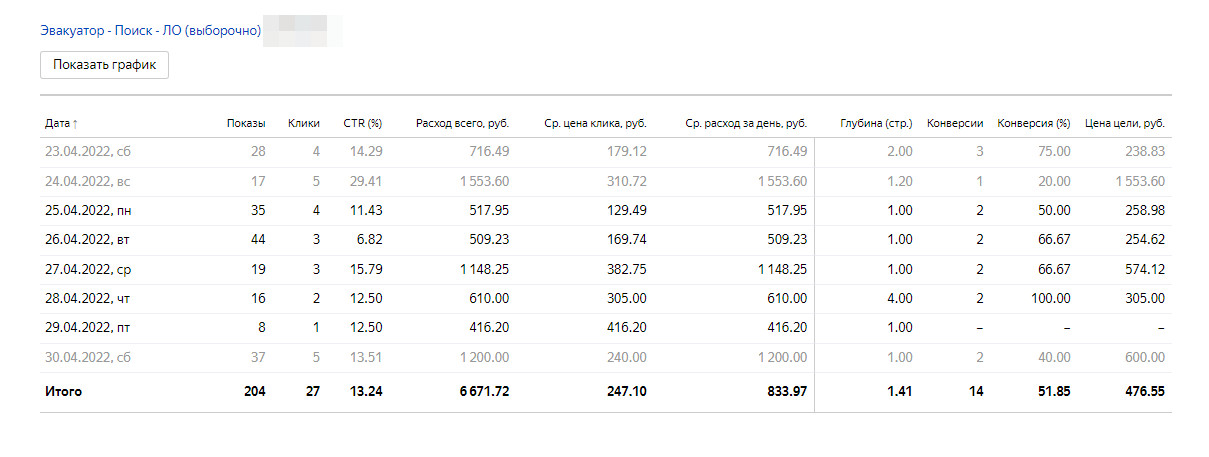1209x457 pixels.
Task: Select 'Ср. расход за день, руб.' column header
Action: (746, 123)
